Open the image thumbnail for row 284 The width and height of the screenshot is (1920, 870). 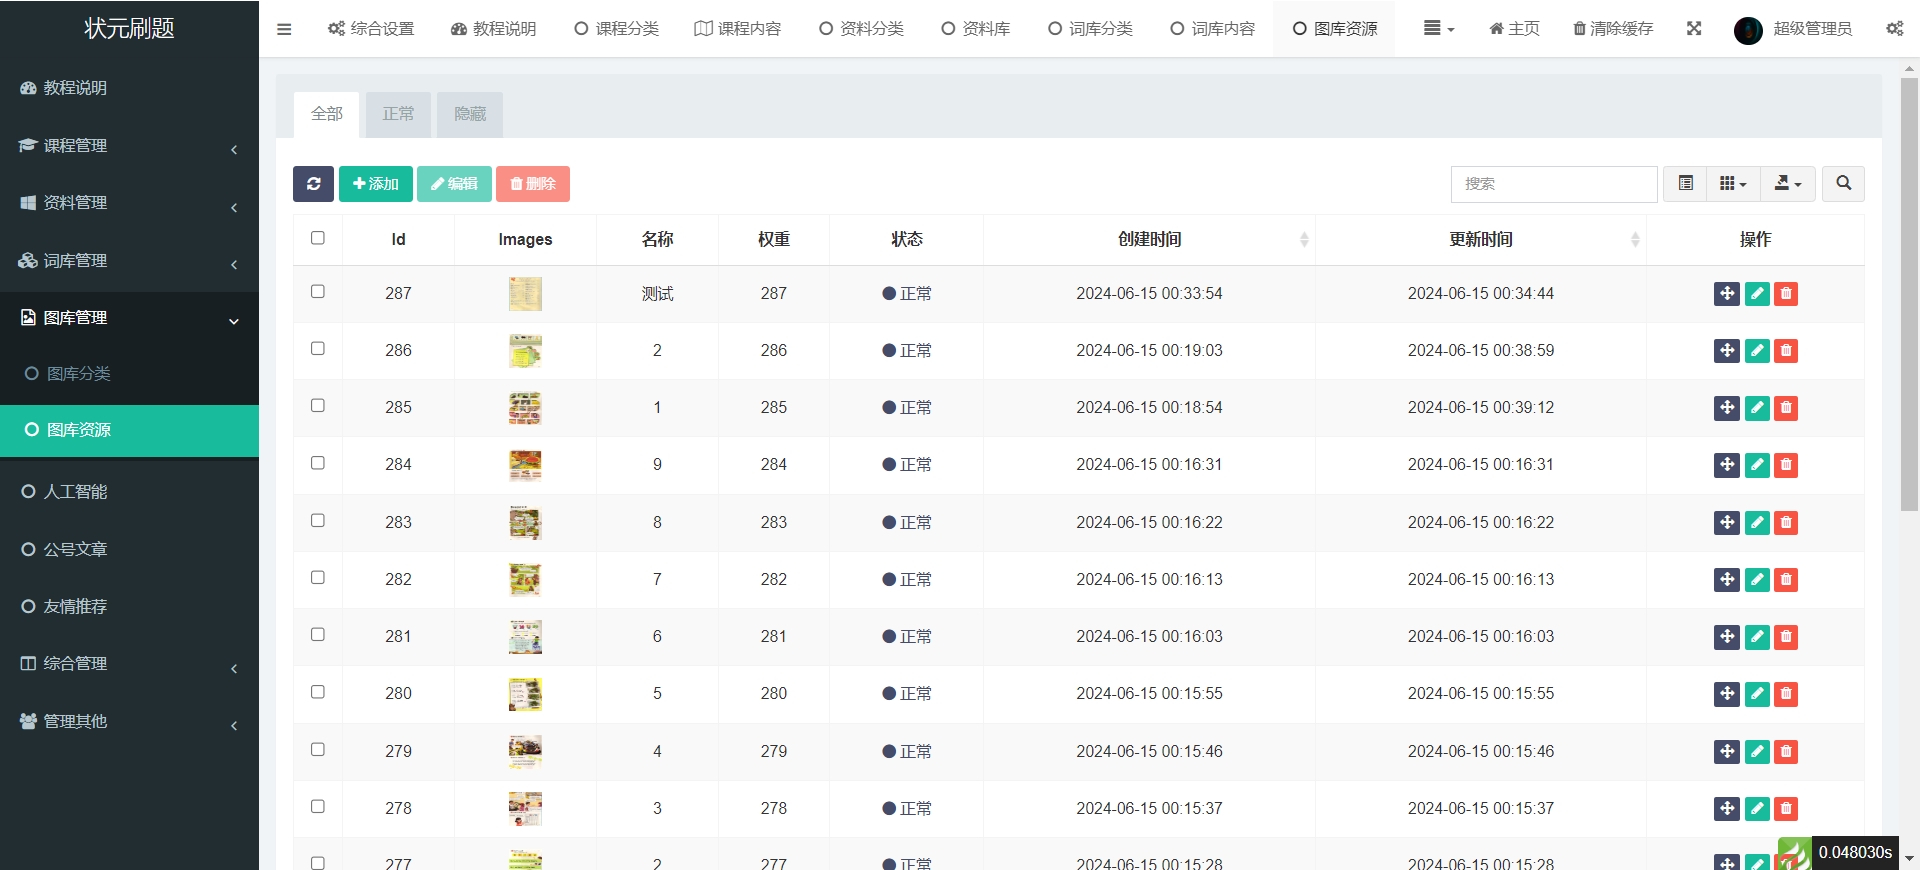point(525,465)
